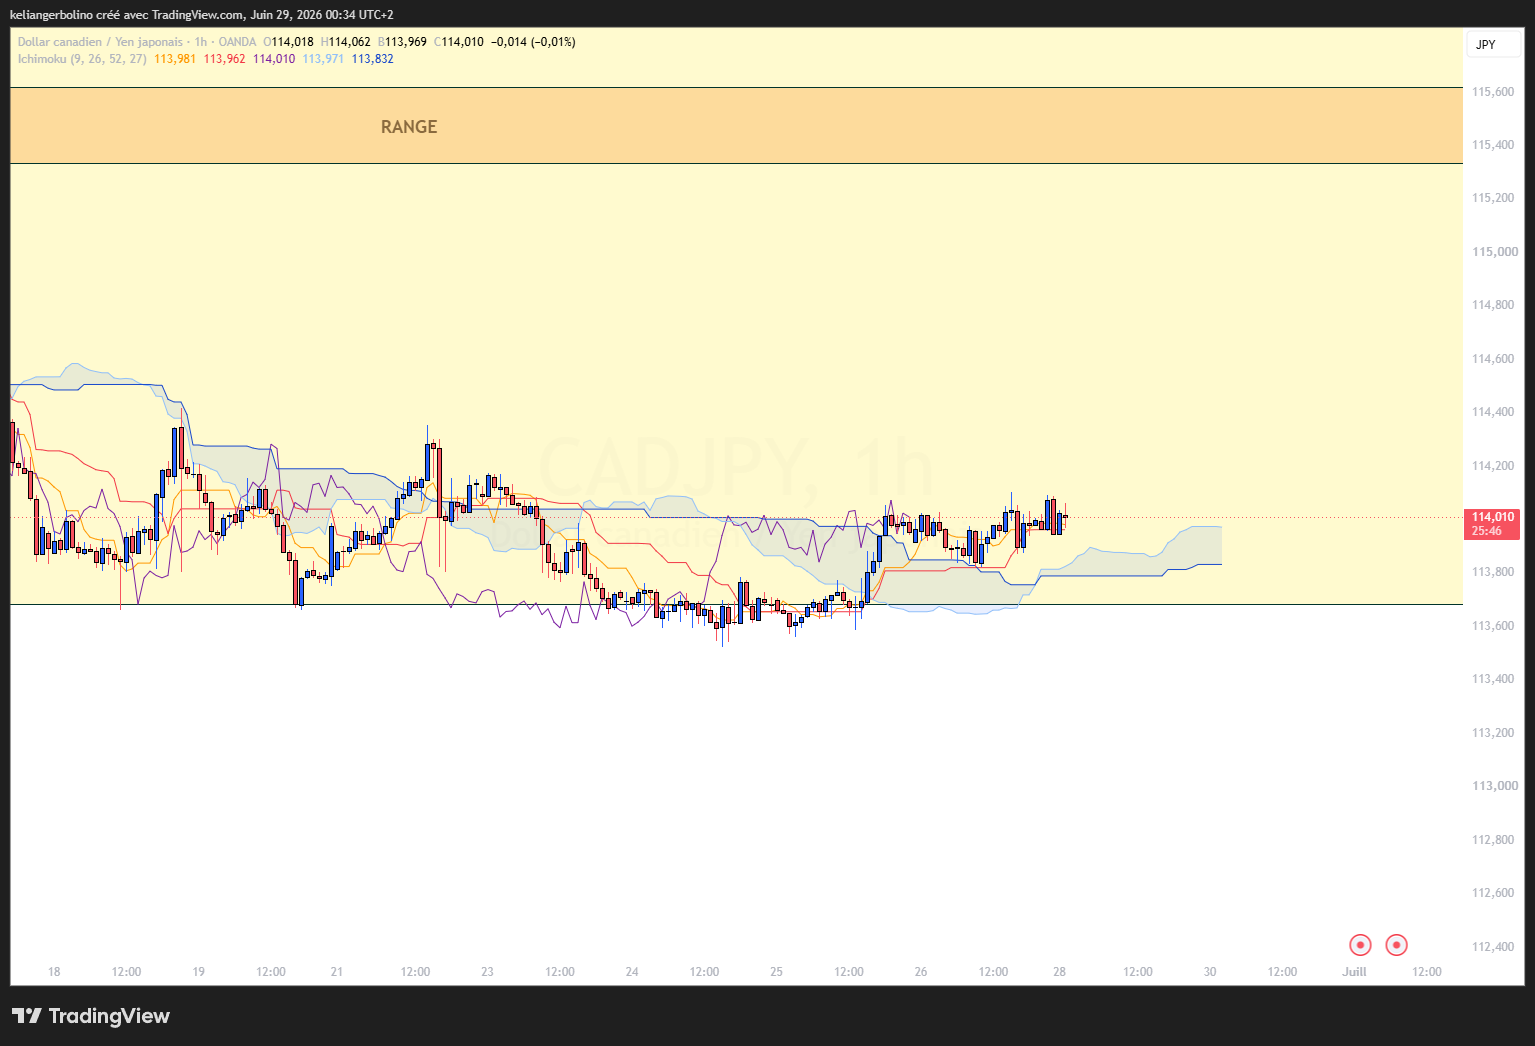Click the red Kijun value 113,962

tap(224, 59)
